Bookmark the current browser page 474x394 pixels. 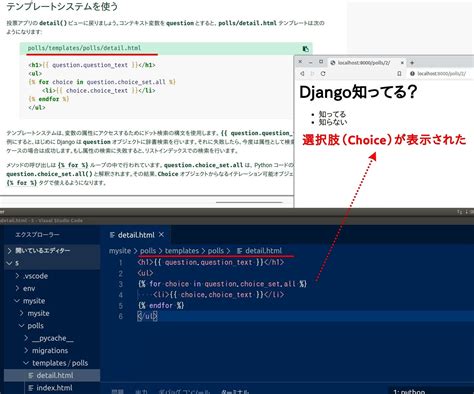coord(399,74)
